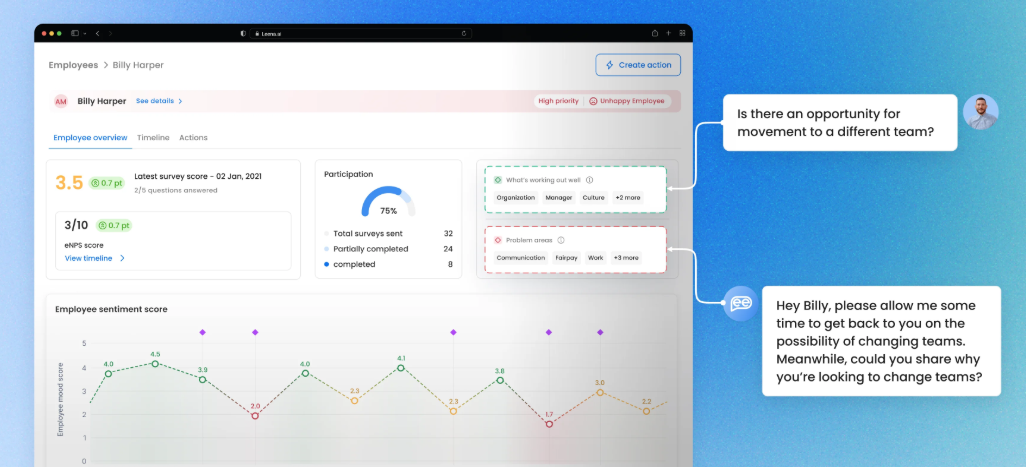Click the 0.7 pt badge beside 3/10
1026x467 pixels.
pos(114,226)
